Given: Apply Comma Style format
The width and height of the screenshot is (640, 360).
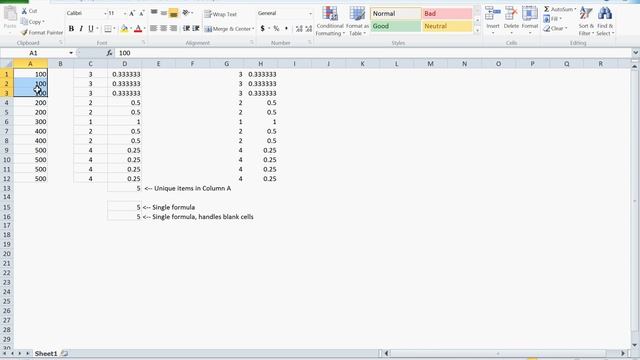Looking at the screenshot, I should [x=286, y=29].
